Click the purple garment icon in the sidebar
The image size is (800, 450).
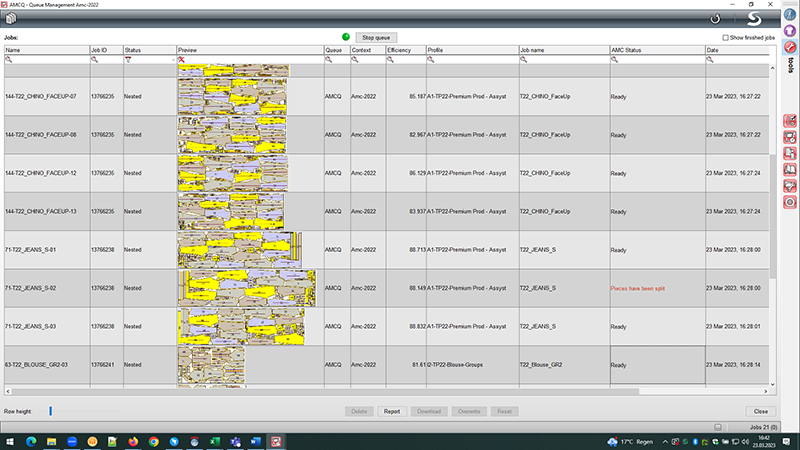click(x=790, y=30)
